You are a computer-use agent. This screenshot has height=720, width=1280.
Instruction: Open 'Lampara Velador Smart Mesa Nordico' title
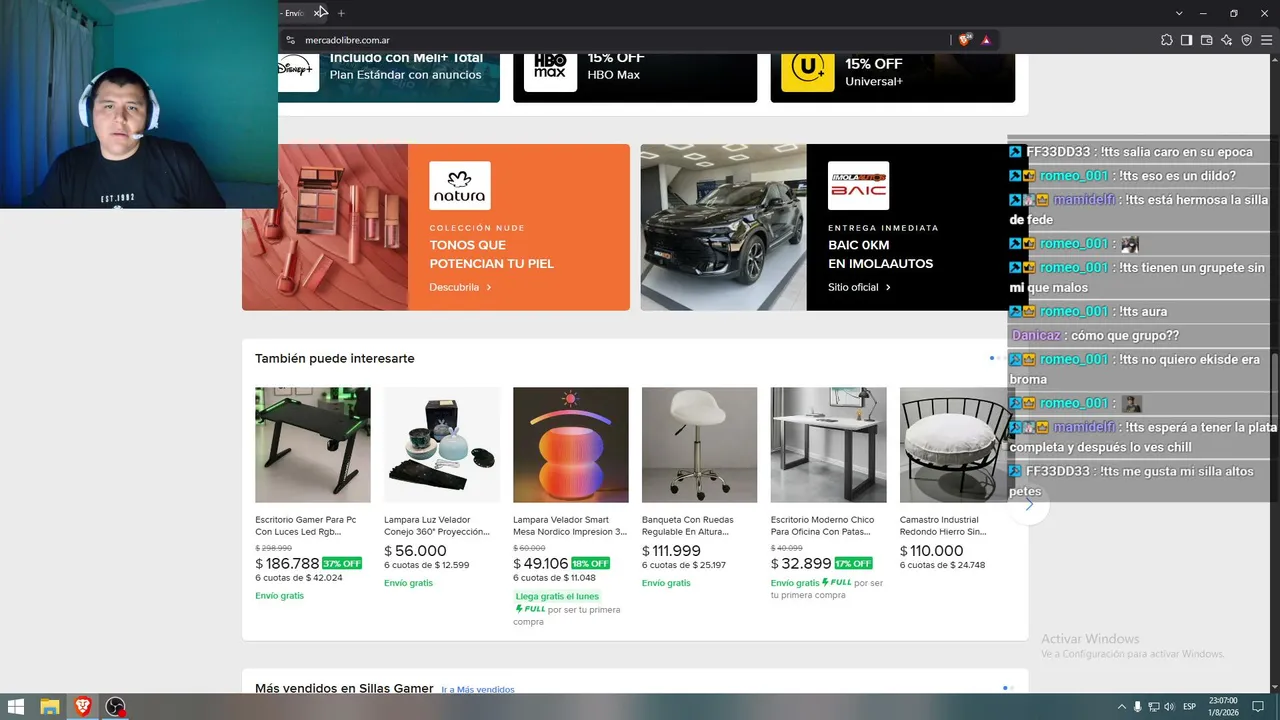(570, 526)
